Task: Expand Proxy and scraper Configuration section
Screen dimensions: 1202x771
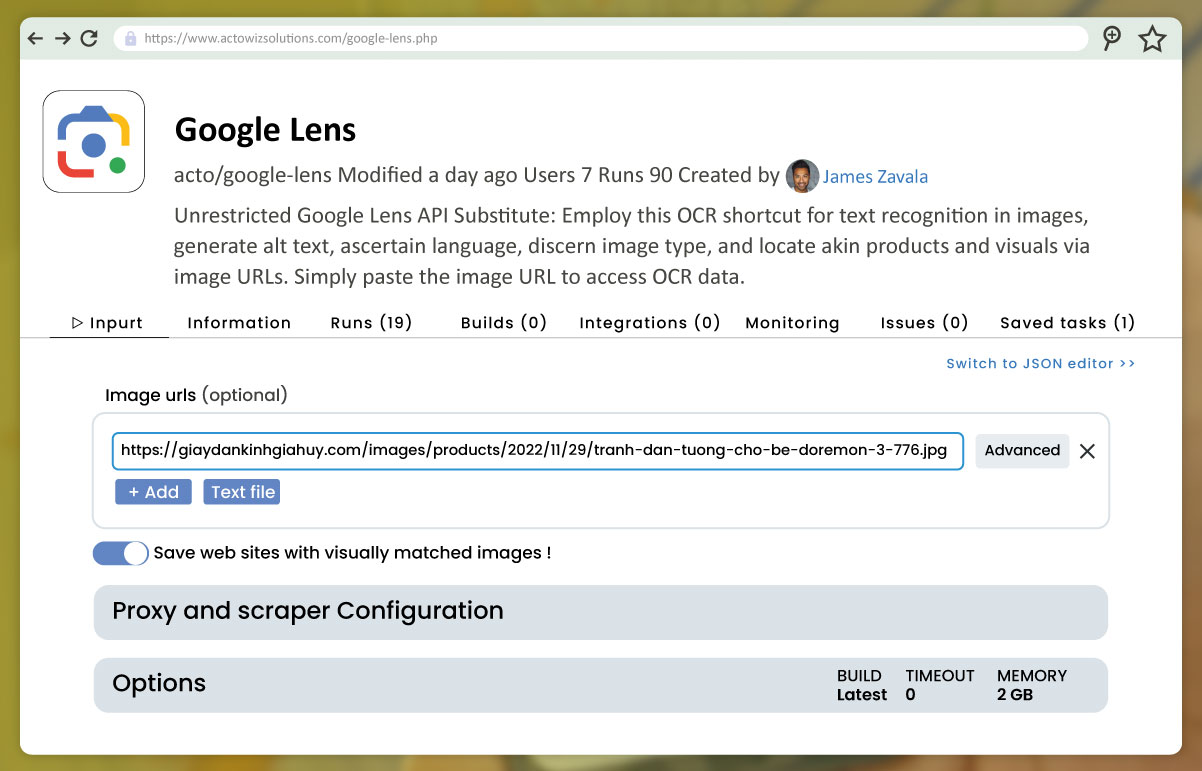Action: point(600,612)
